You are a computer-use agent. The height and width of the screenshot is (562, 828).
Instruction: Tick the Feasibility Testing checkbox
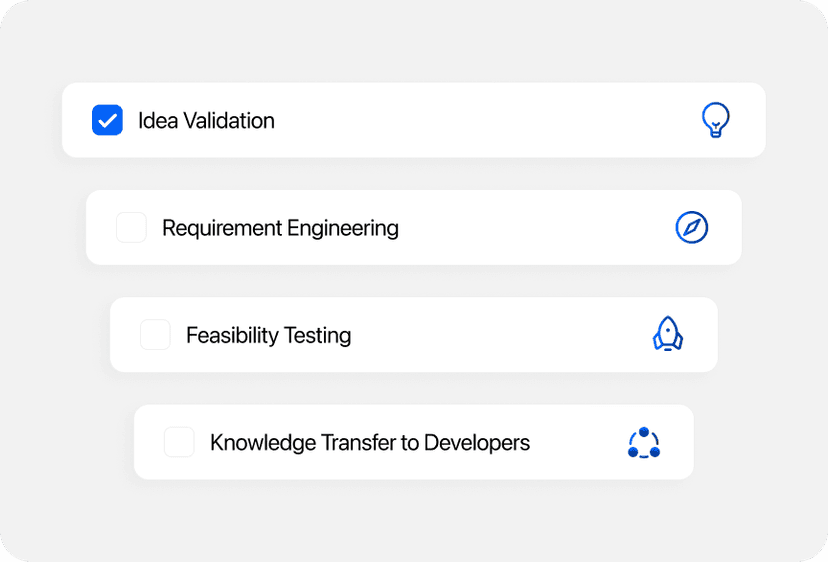coord(155,335)
